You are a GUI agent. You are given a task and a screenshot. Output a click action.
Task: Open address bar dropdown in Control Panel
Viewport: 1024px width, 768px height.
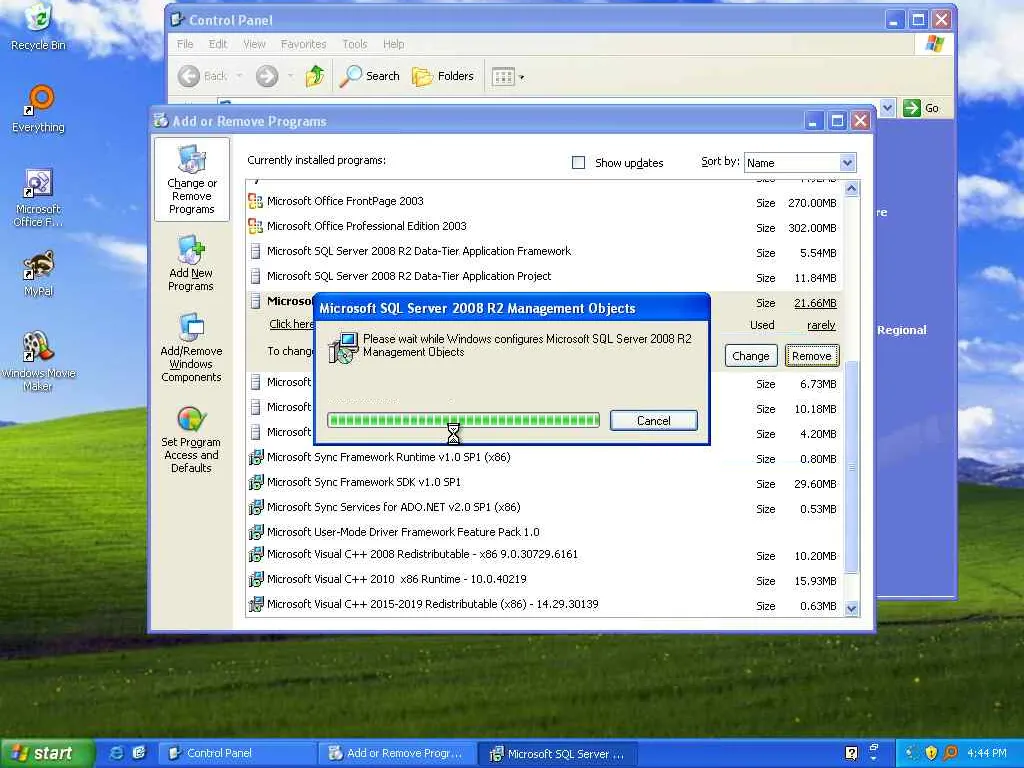click(887, 107)
